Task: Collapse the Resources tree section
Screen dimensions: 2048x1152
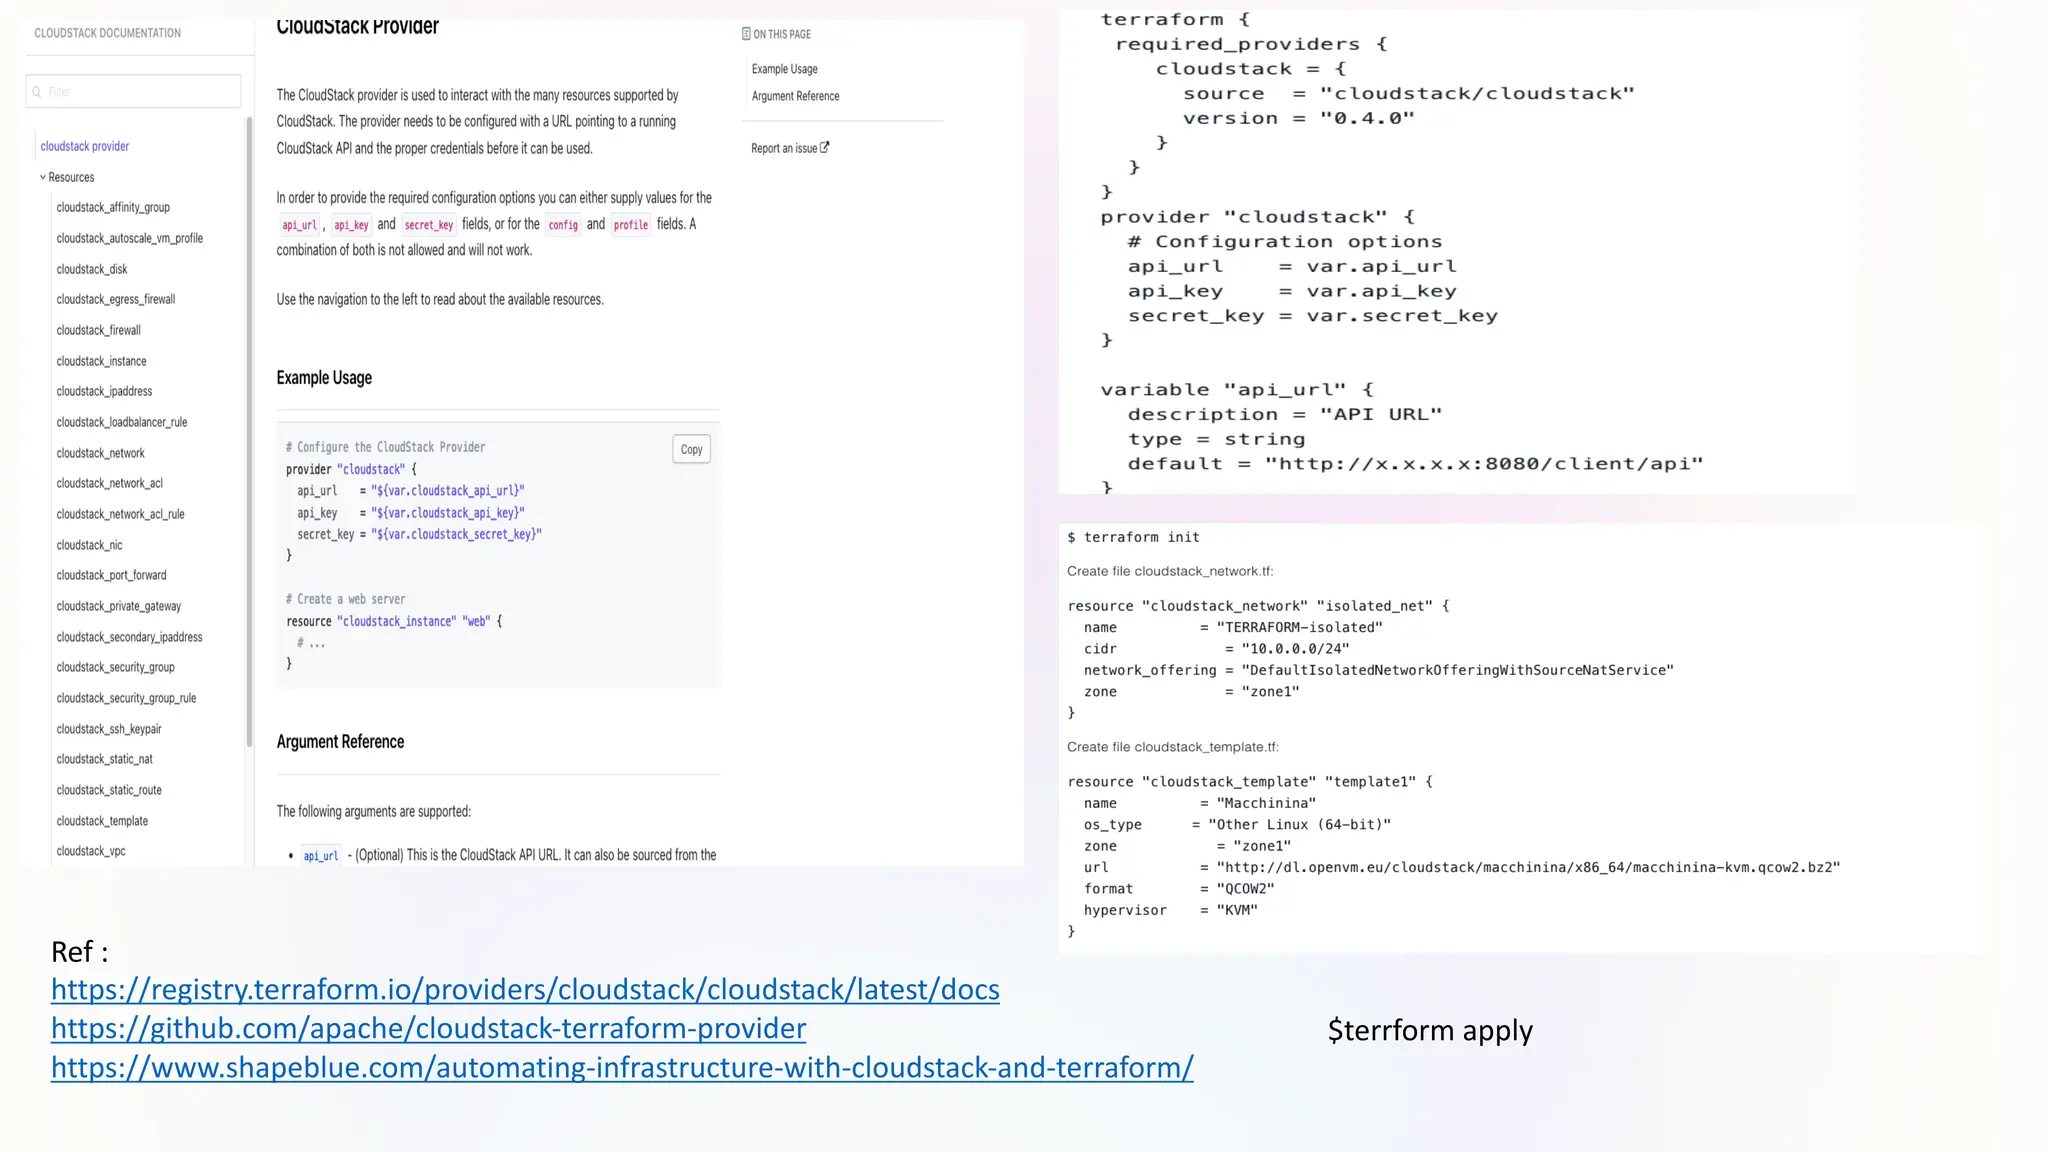Action: [x=43, y=177]
